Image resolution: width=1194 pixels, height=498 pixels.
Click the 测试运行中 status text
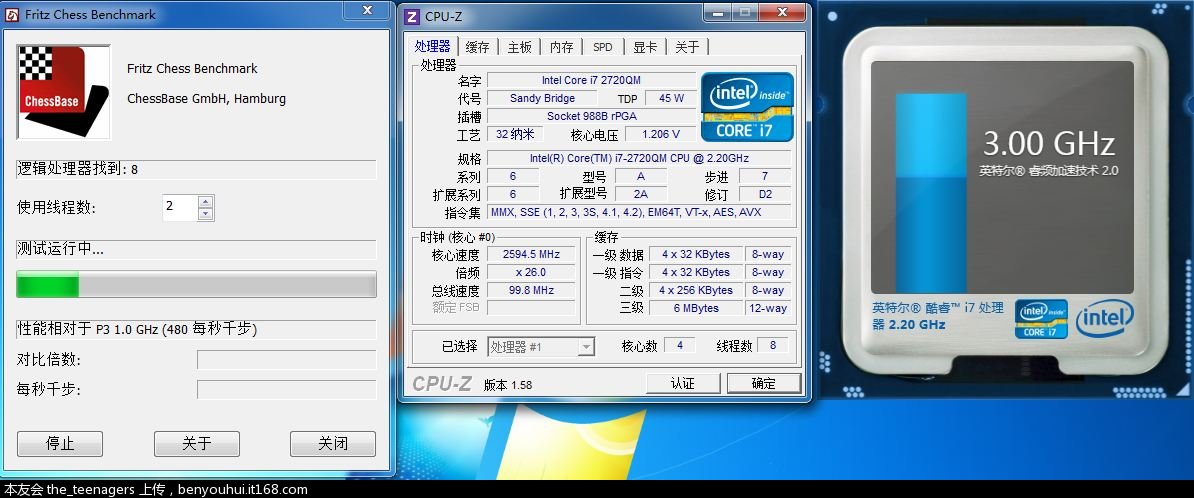[61, 249]
